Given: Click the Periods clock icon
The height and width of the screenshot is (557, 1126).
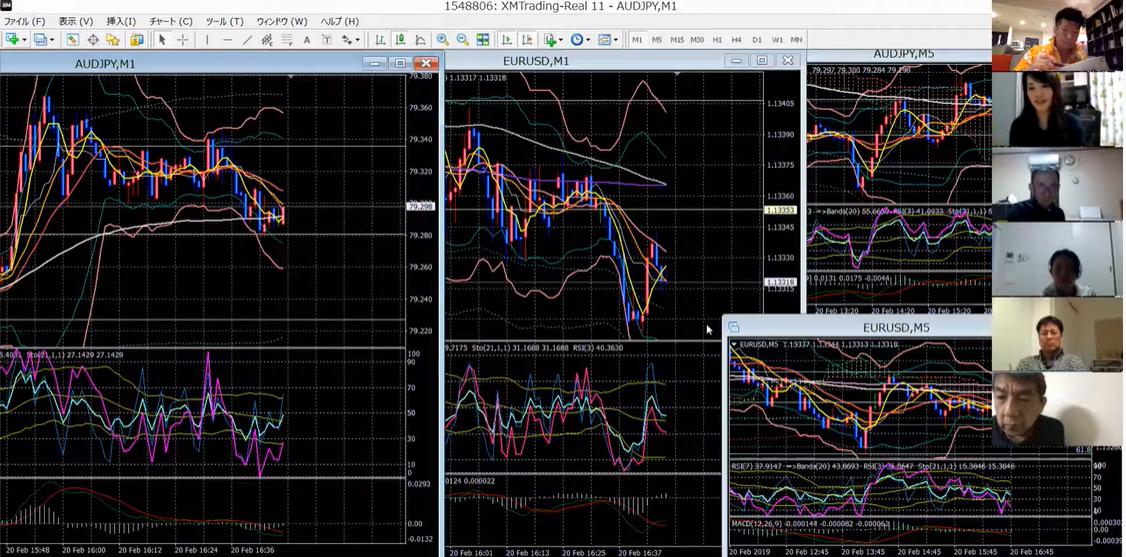Looking at the screenshot, I should coord(577,39).
